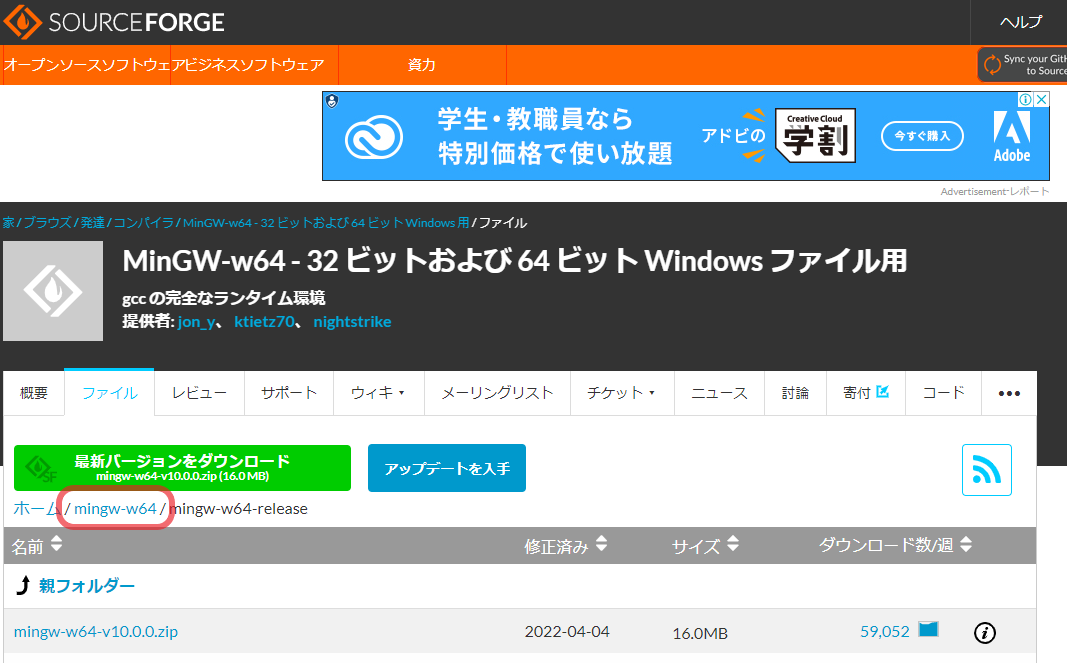Sort files by ダウンロード数/週 column
The height and width of the screenshot is (663, 1067).
pos(895,545)
